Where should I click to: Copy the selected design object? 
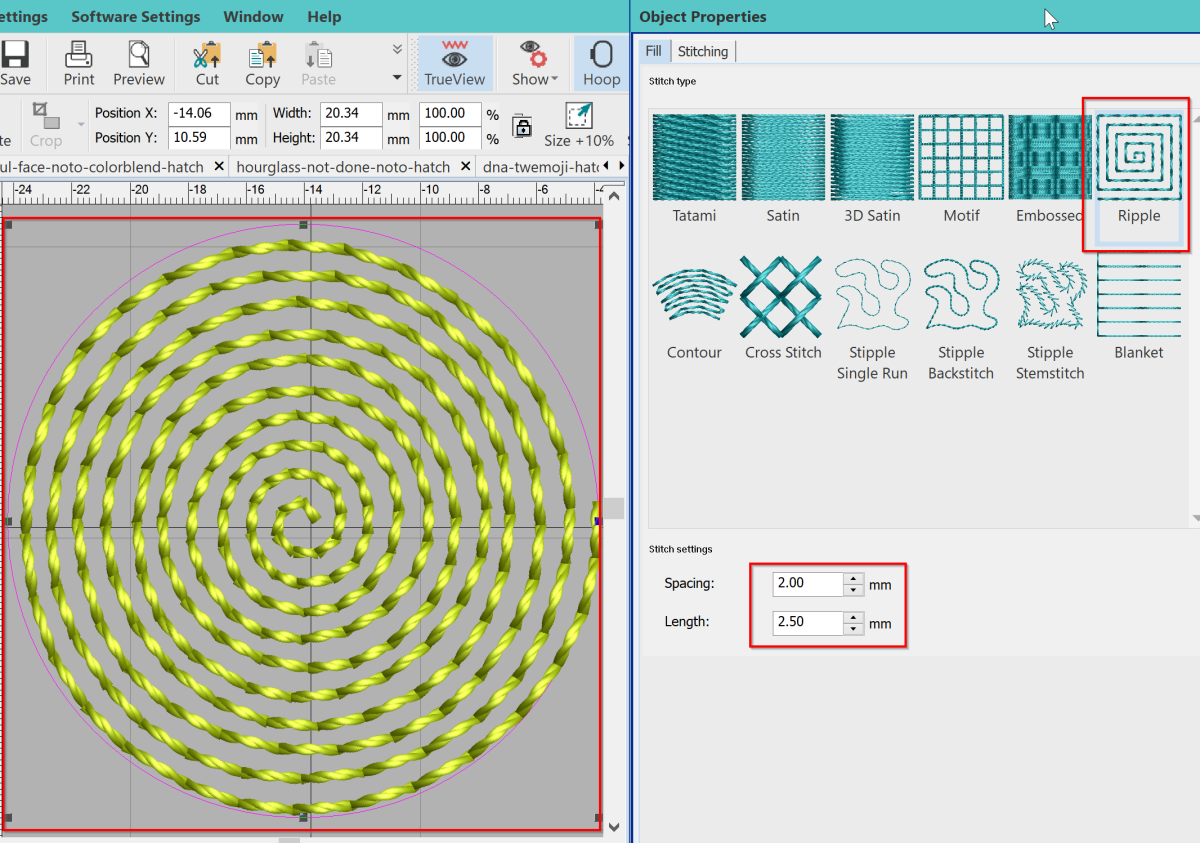click(x=262, y=63)
